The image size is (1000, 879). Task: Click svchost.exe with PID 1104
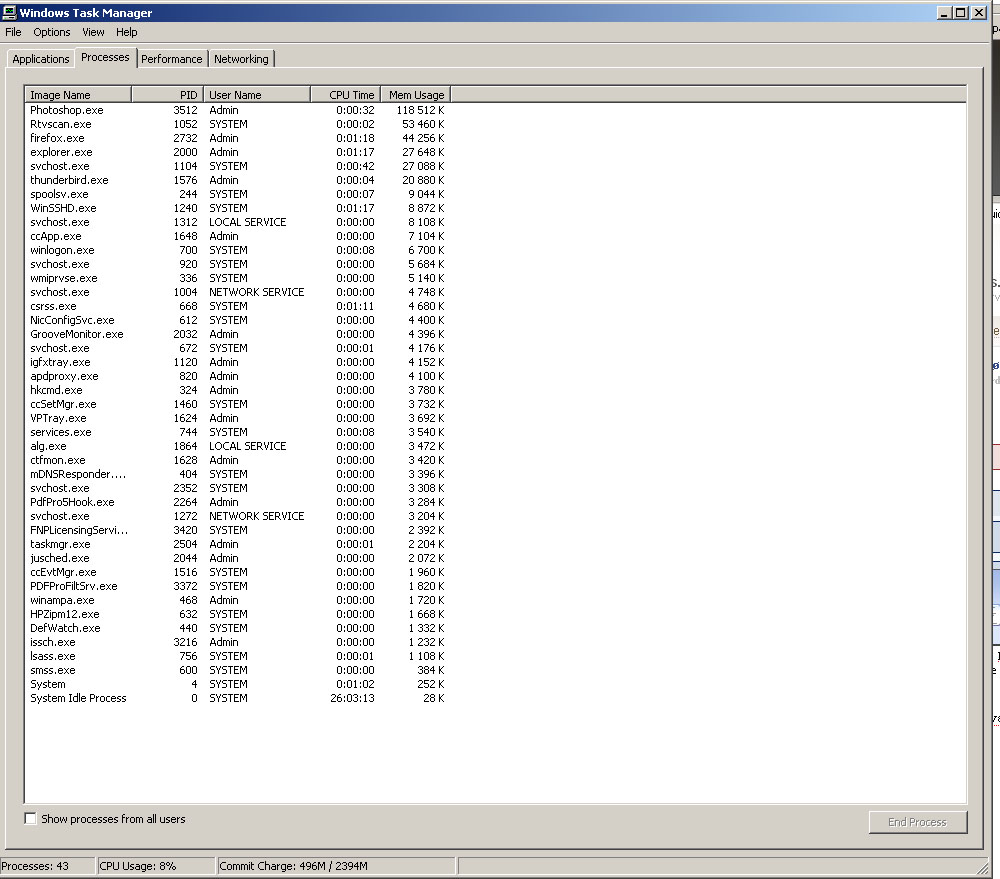(x=237, y=166)
